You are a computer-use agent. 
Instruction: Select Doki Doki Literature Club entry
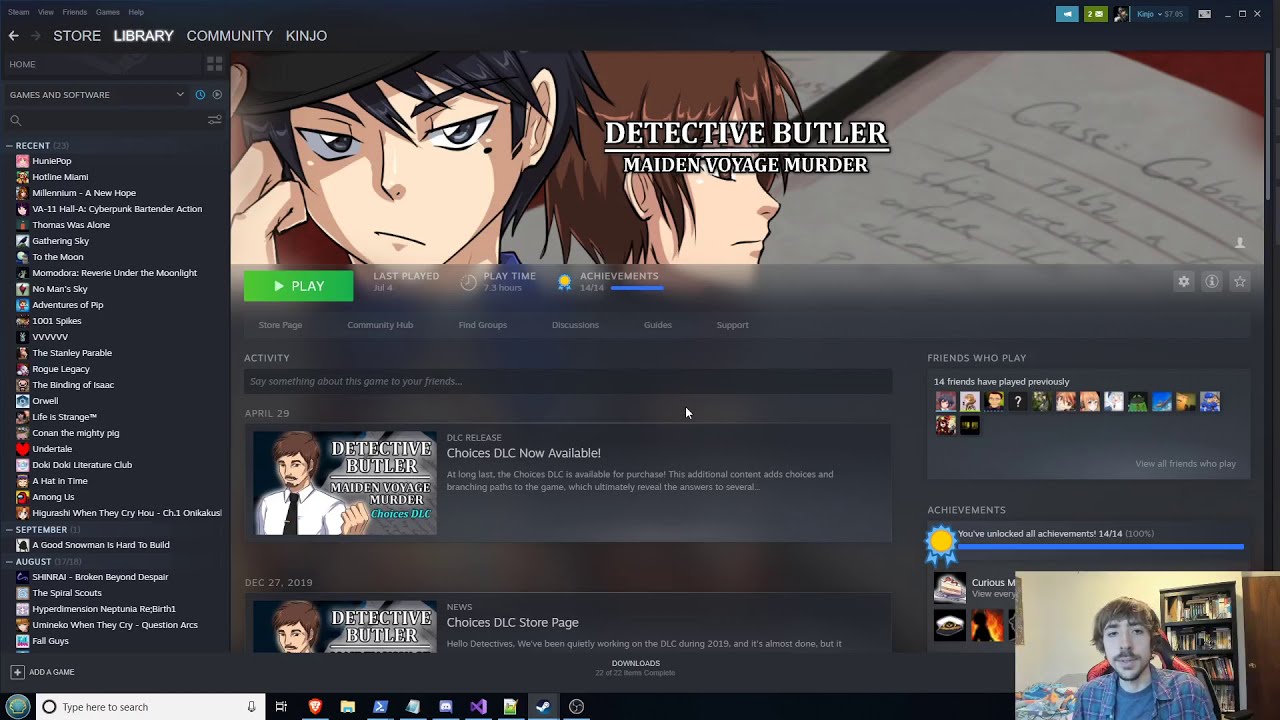[82, 465]
